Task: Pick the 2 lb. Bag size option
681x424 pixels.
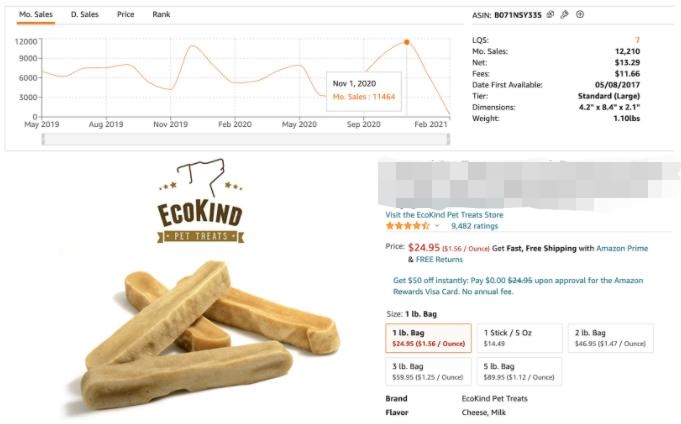Action: click(608, 338)
